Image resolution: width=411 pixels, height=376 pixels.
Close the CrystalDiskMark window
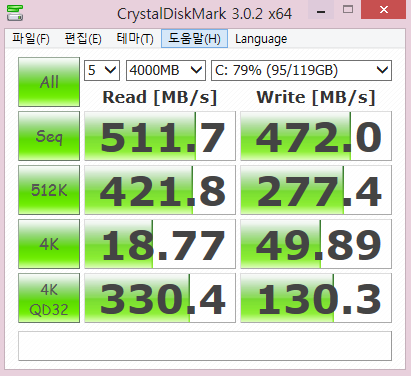pos(384,10)
